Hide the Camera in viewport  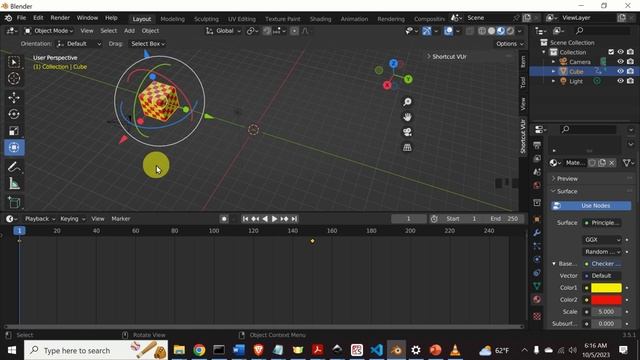[x=620, y=62]
